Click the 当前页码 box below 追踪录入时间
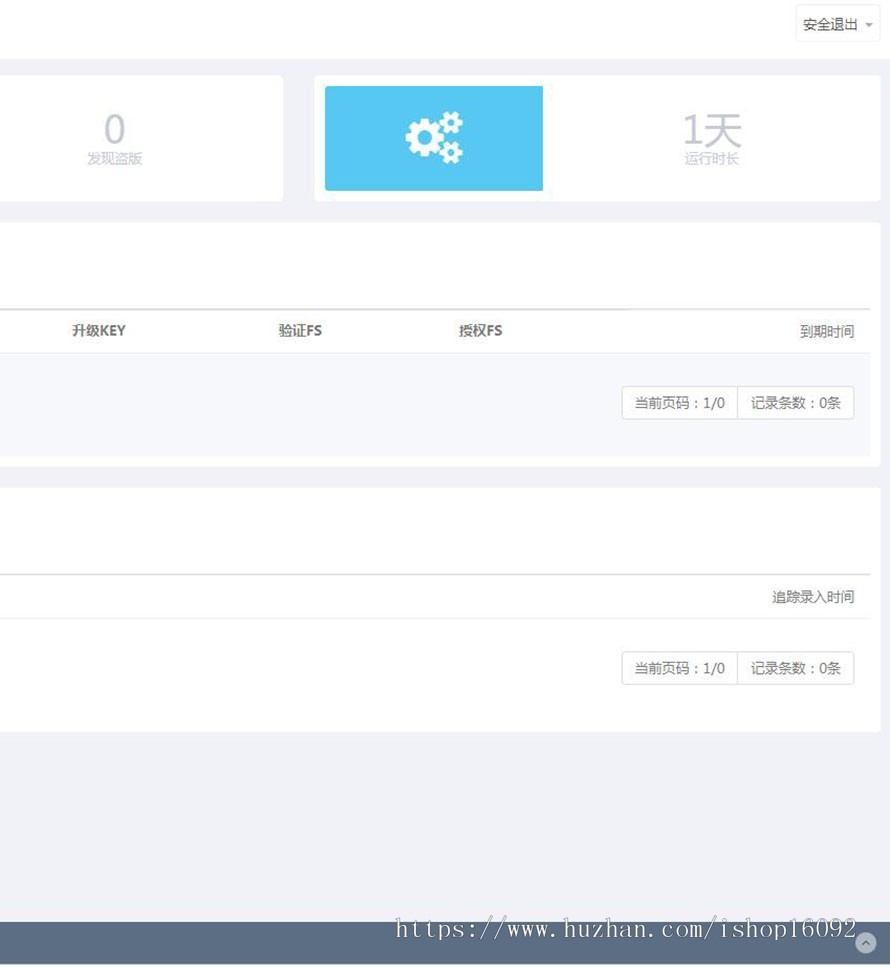890x967 pixels. pos(680,668)
